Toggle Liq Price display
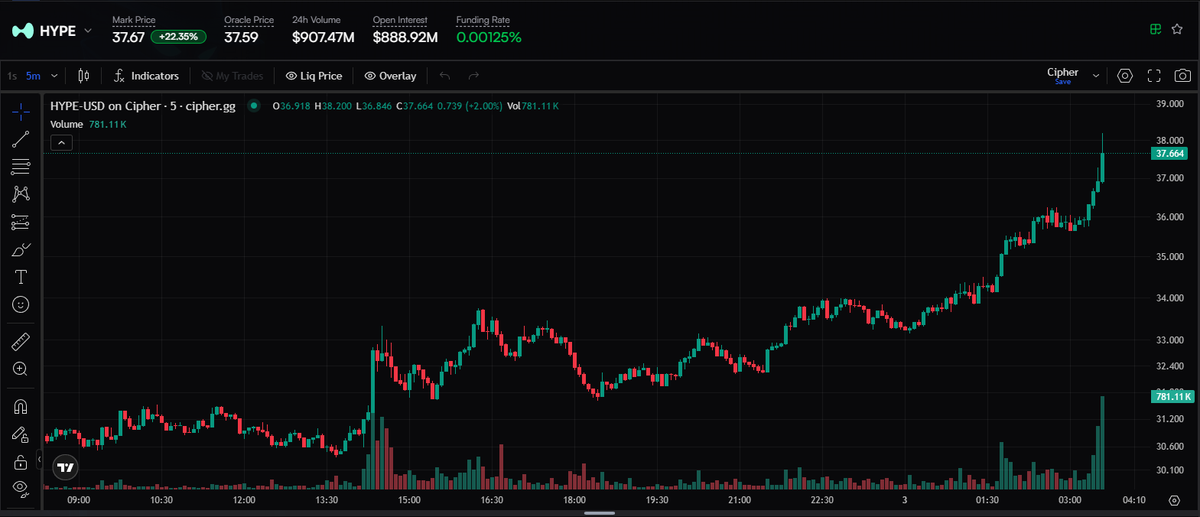1200x517 pixels. (314, 76)
